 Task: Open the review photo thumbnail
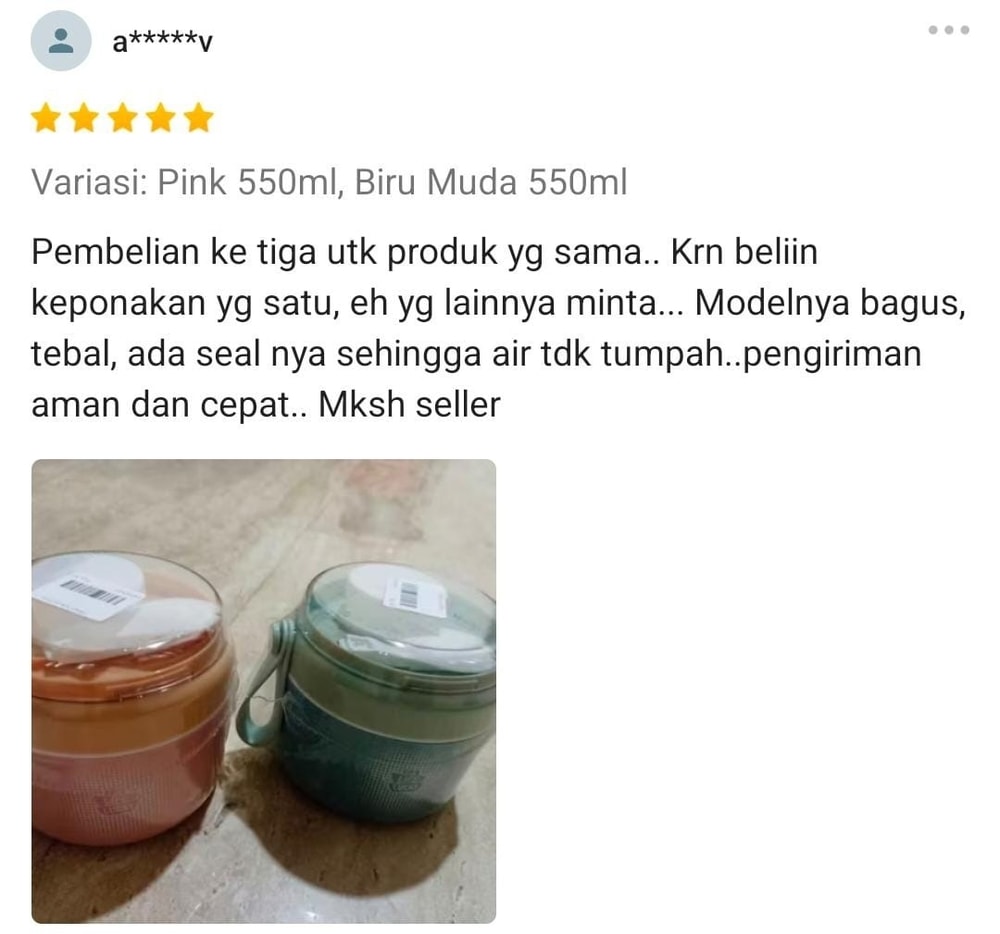click(263, 691)
